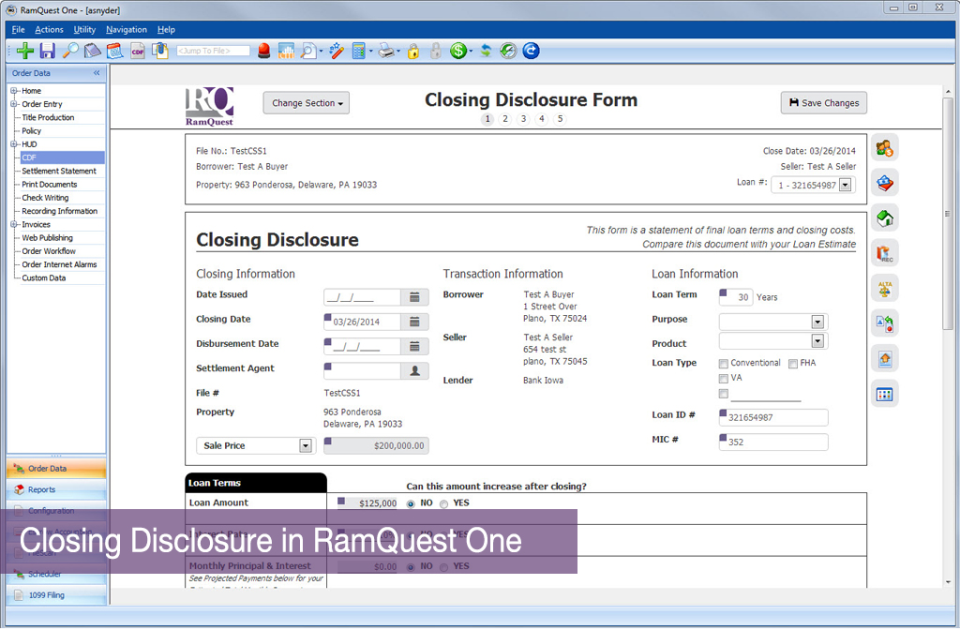This screenshot has width=960, height=630.
Task: Select the CDF icon on the toolbar
Action: point(137,51)
